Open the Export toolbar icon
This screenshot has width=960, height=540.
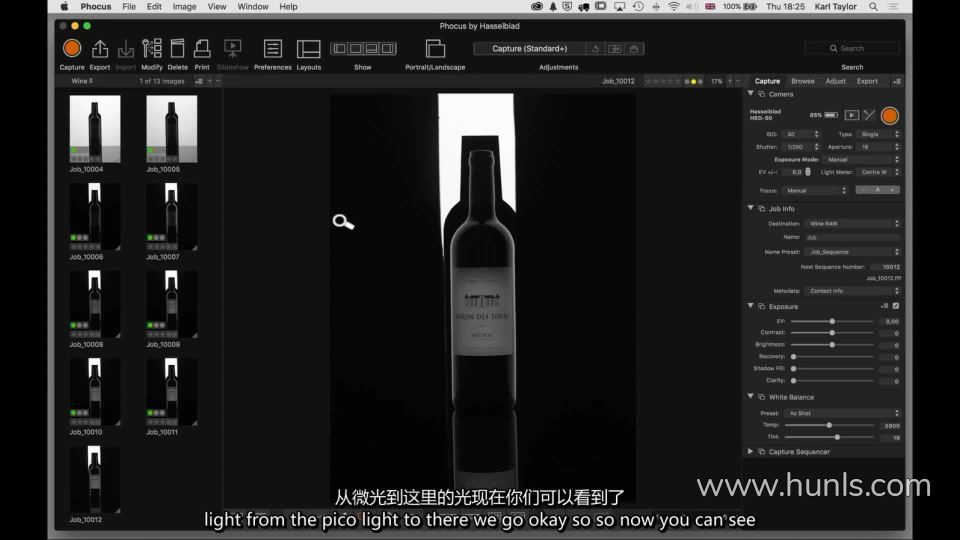point(100,48)
